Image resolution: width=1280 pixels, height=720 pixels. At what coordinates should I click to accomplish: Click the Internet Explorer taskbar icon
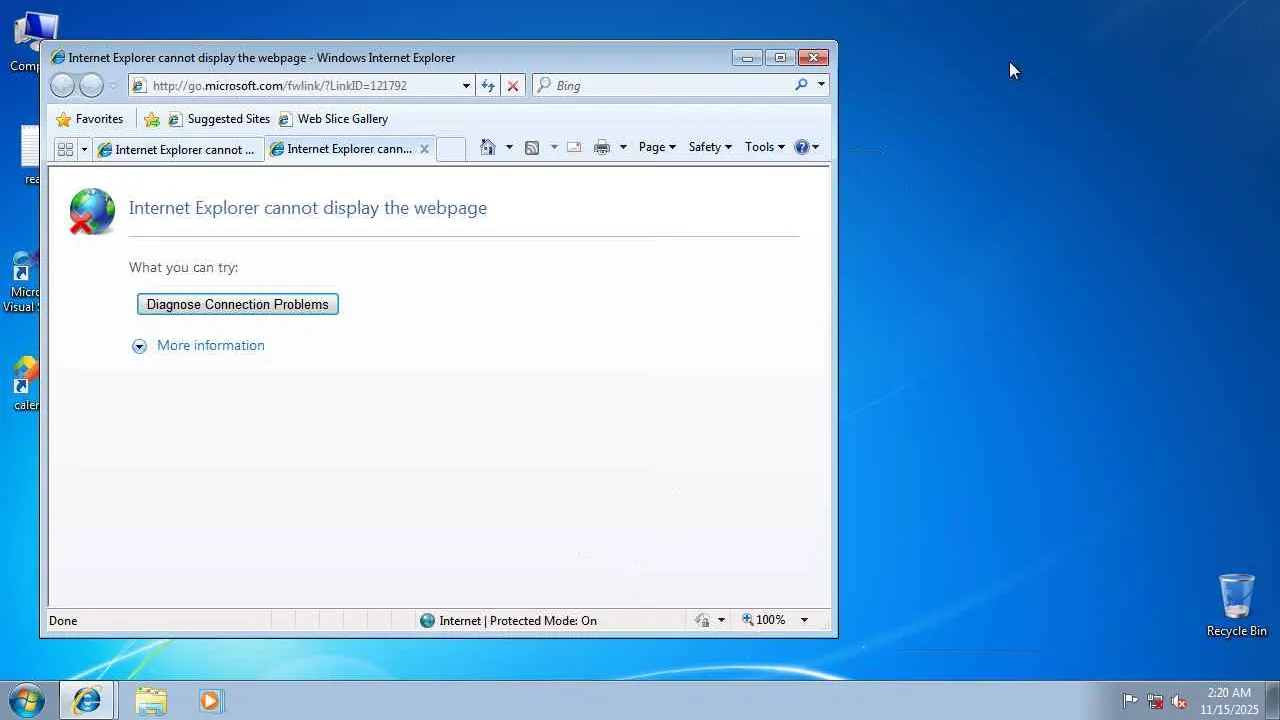point(87,701)
